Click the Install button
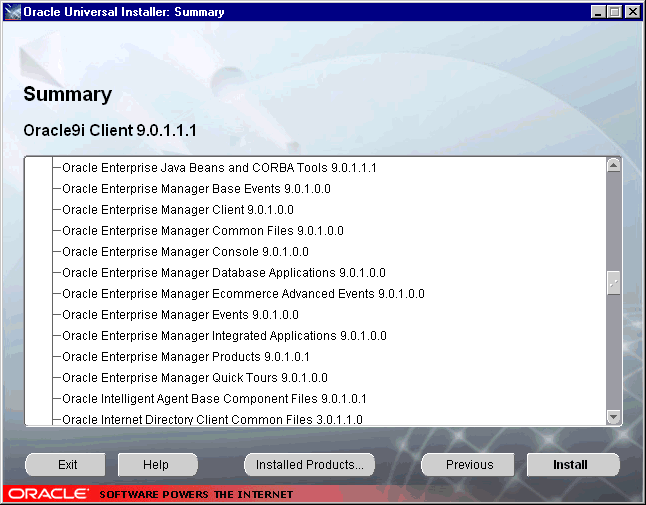The height and width of the screenshot is (505, 646). pyautogui.click(x=573, y=465)
